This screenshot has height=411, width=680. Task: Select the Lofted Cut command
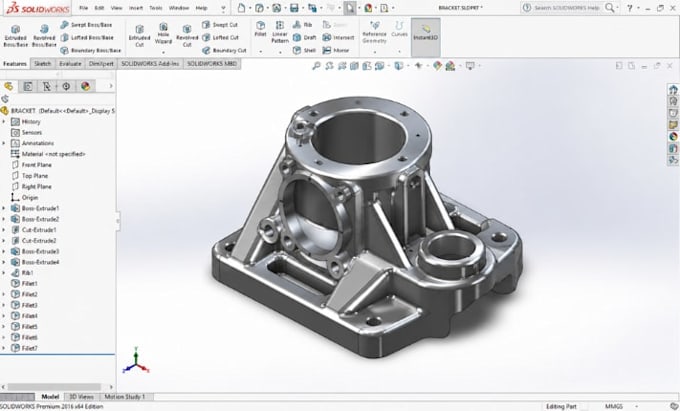tap(220, 38)
